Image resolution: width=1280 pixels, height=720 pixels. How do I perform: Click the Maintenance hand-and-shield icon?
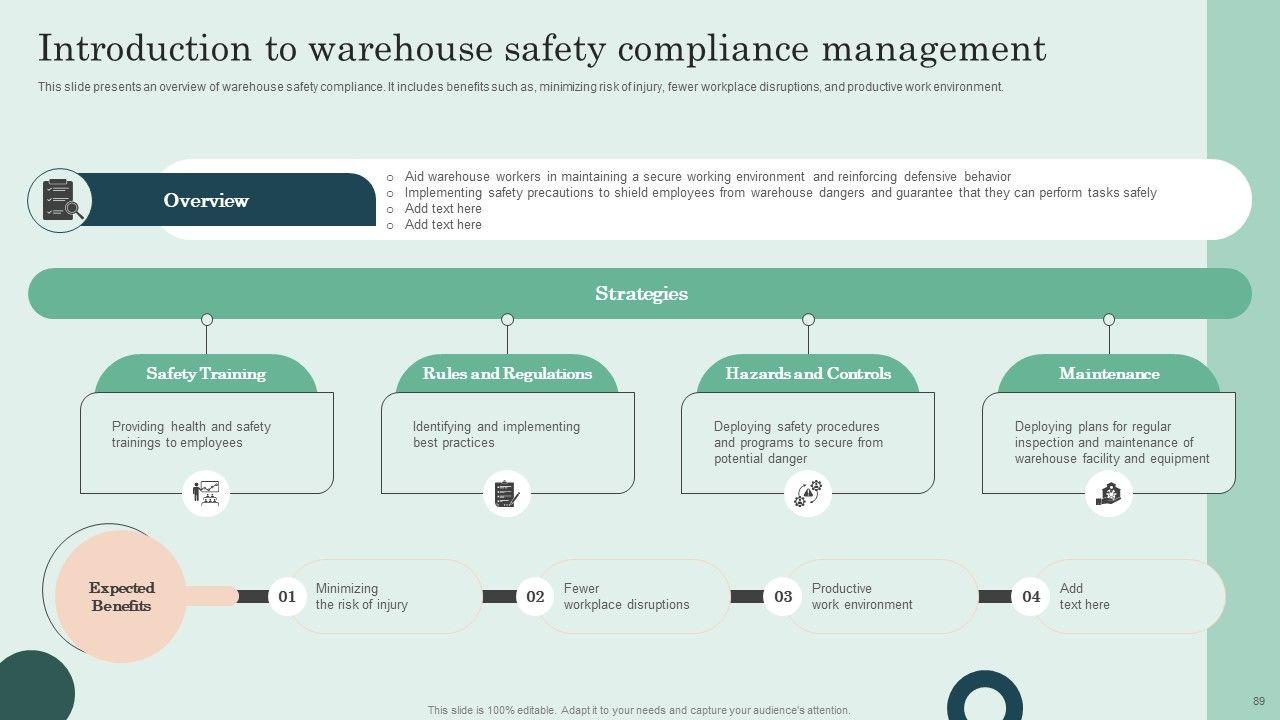coord(1109,493)
